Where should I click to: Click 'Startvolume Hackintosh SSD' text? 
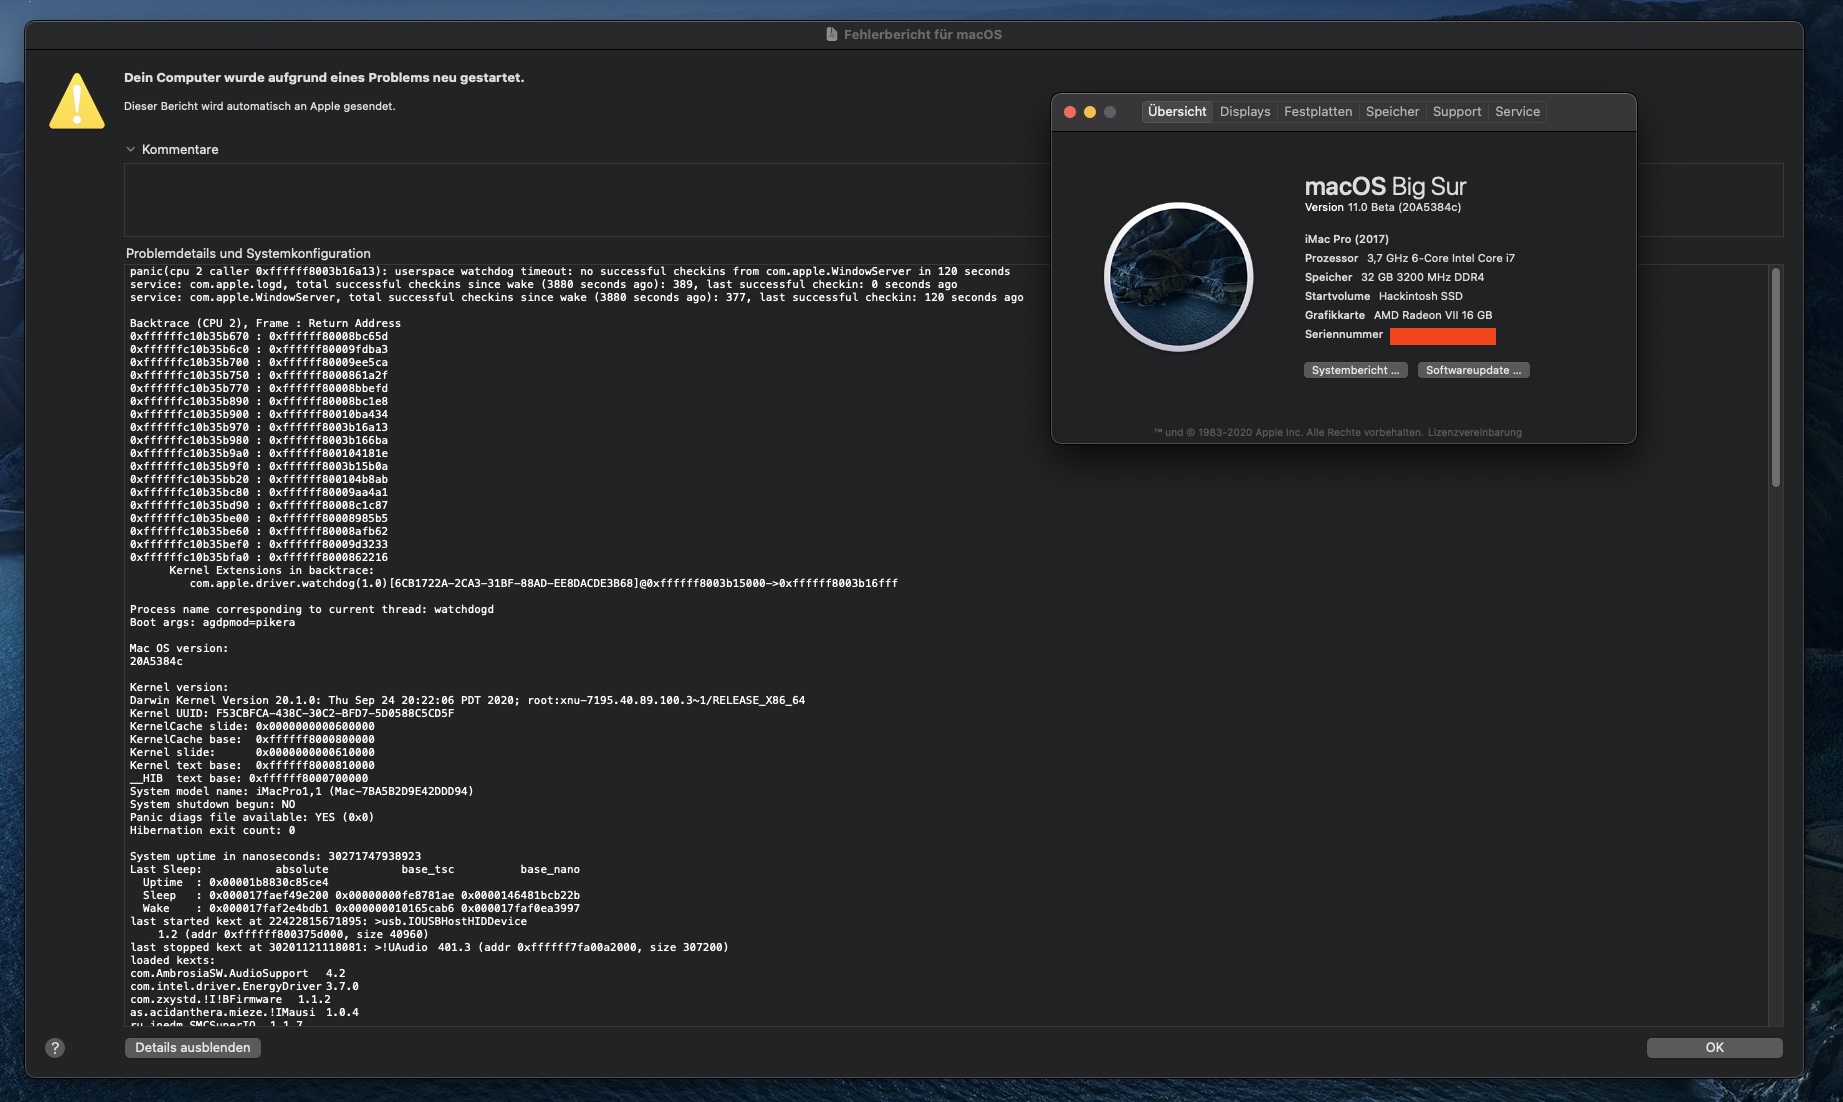1383,296
